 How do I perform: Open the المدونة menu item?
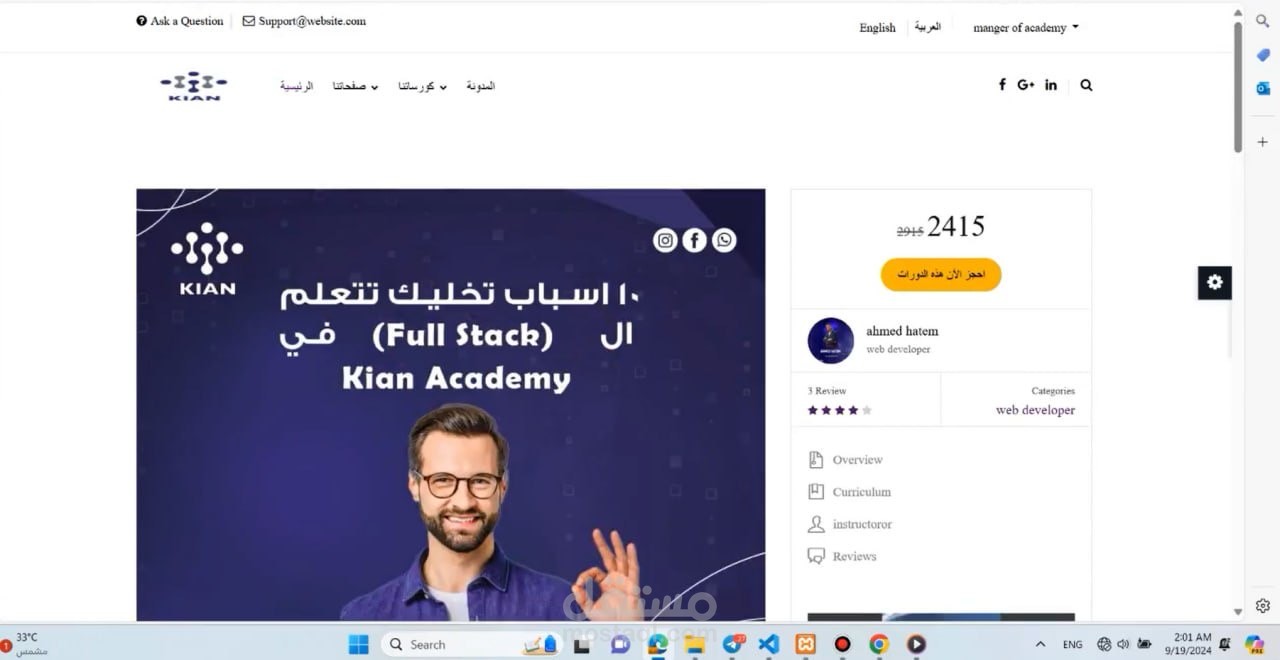tap(480, 86)
